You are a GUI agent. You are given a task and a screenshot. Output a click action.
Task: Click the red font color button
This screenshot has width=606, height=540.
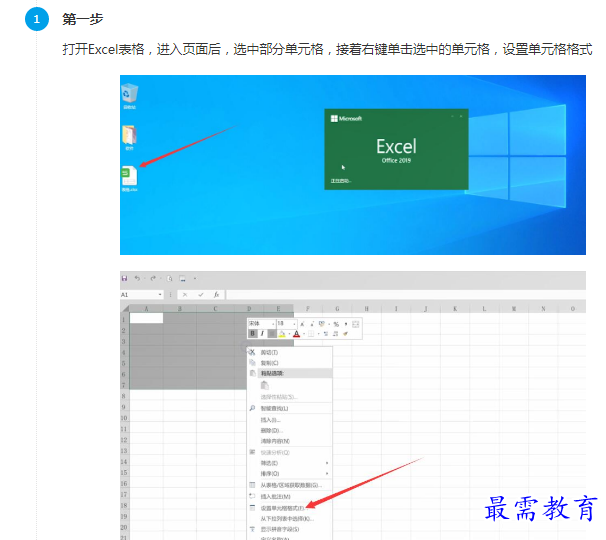pos(296,334)
